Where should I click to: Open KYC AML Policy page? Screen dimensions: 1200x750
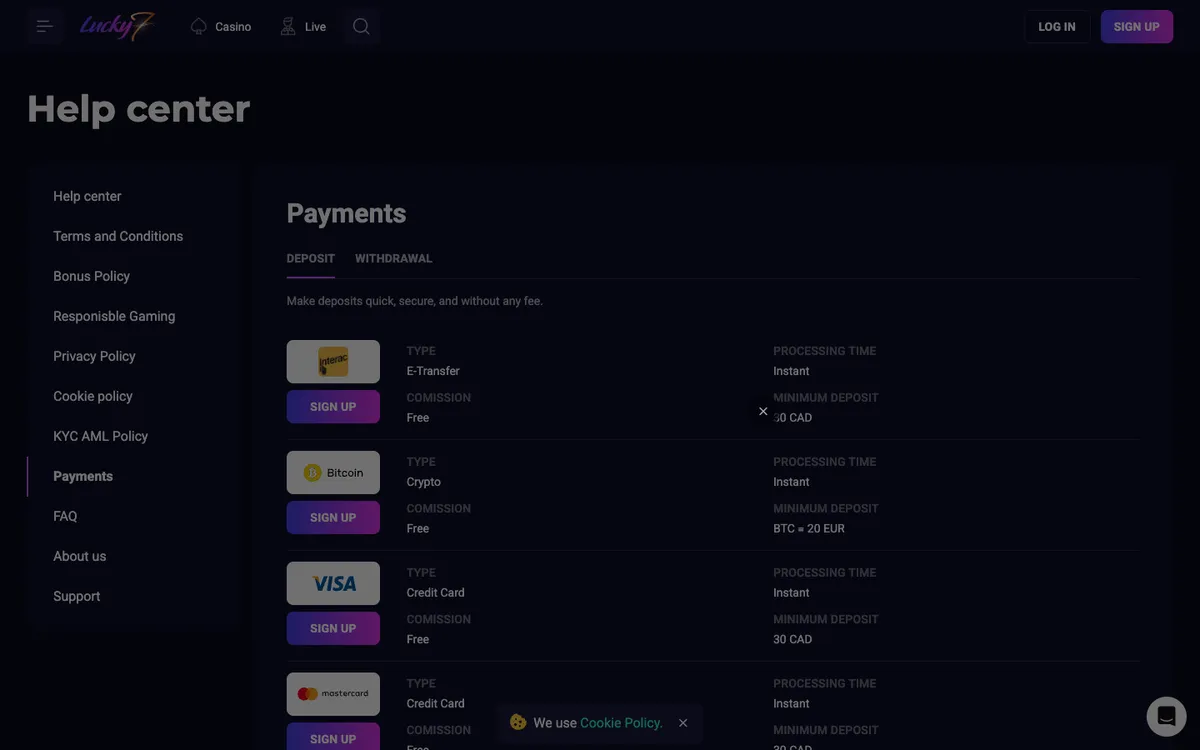100,436
